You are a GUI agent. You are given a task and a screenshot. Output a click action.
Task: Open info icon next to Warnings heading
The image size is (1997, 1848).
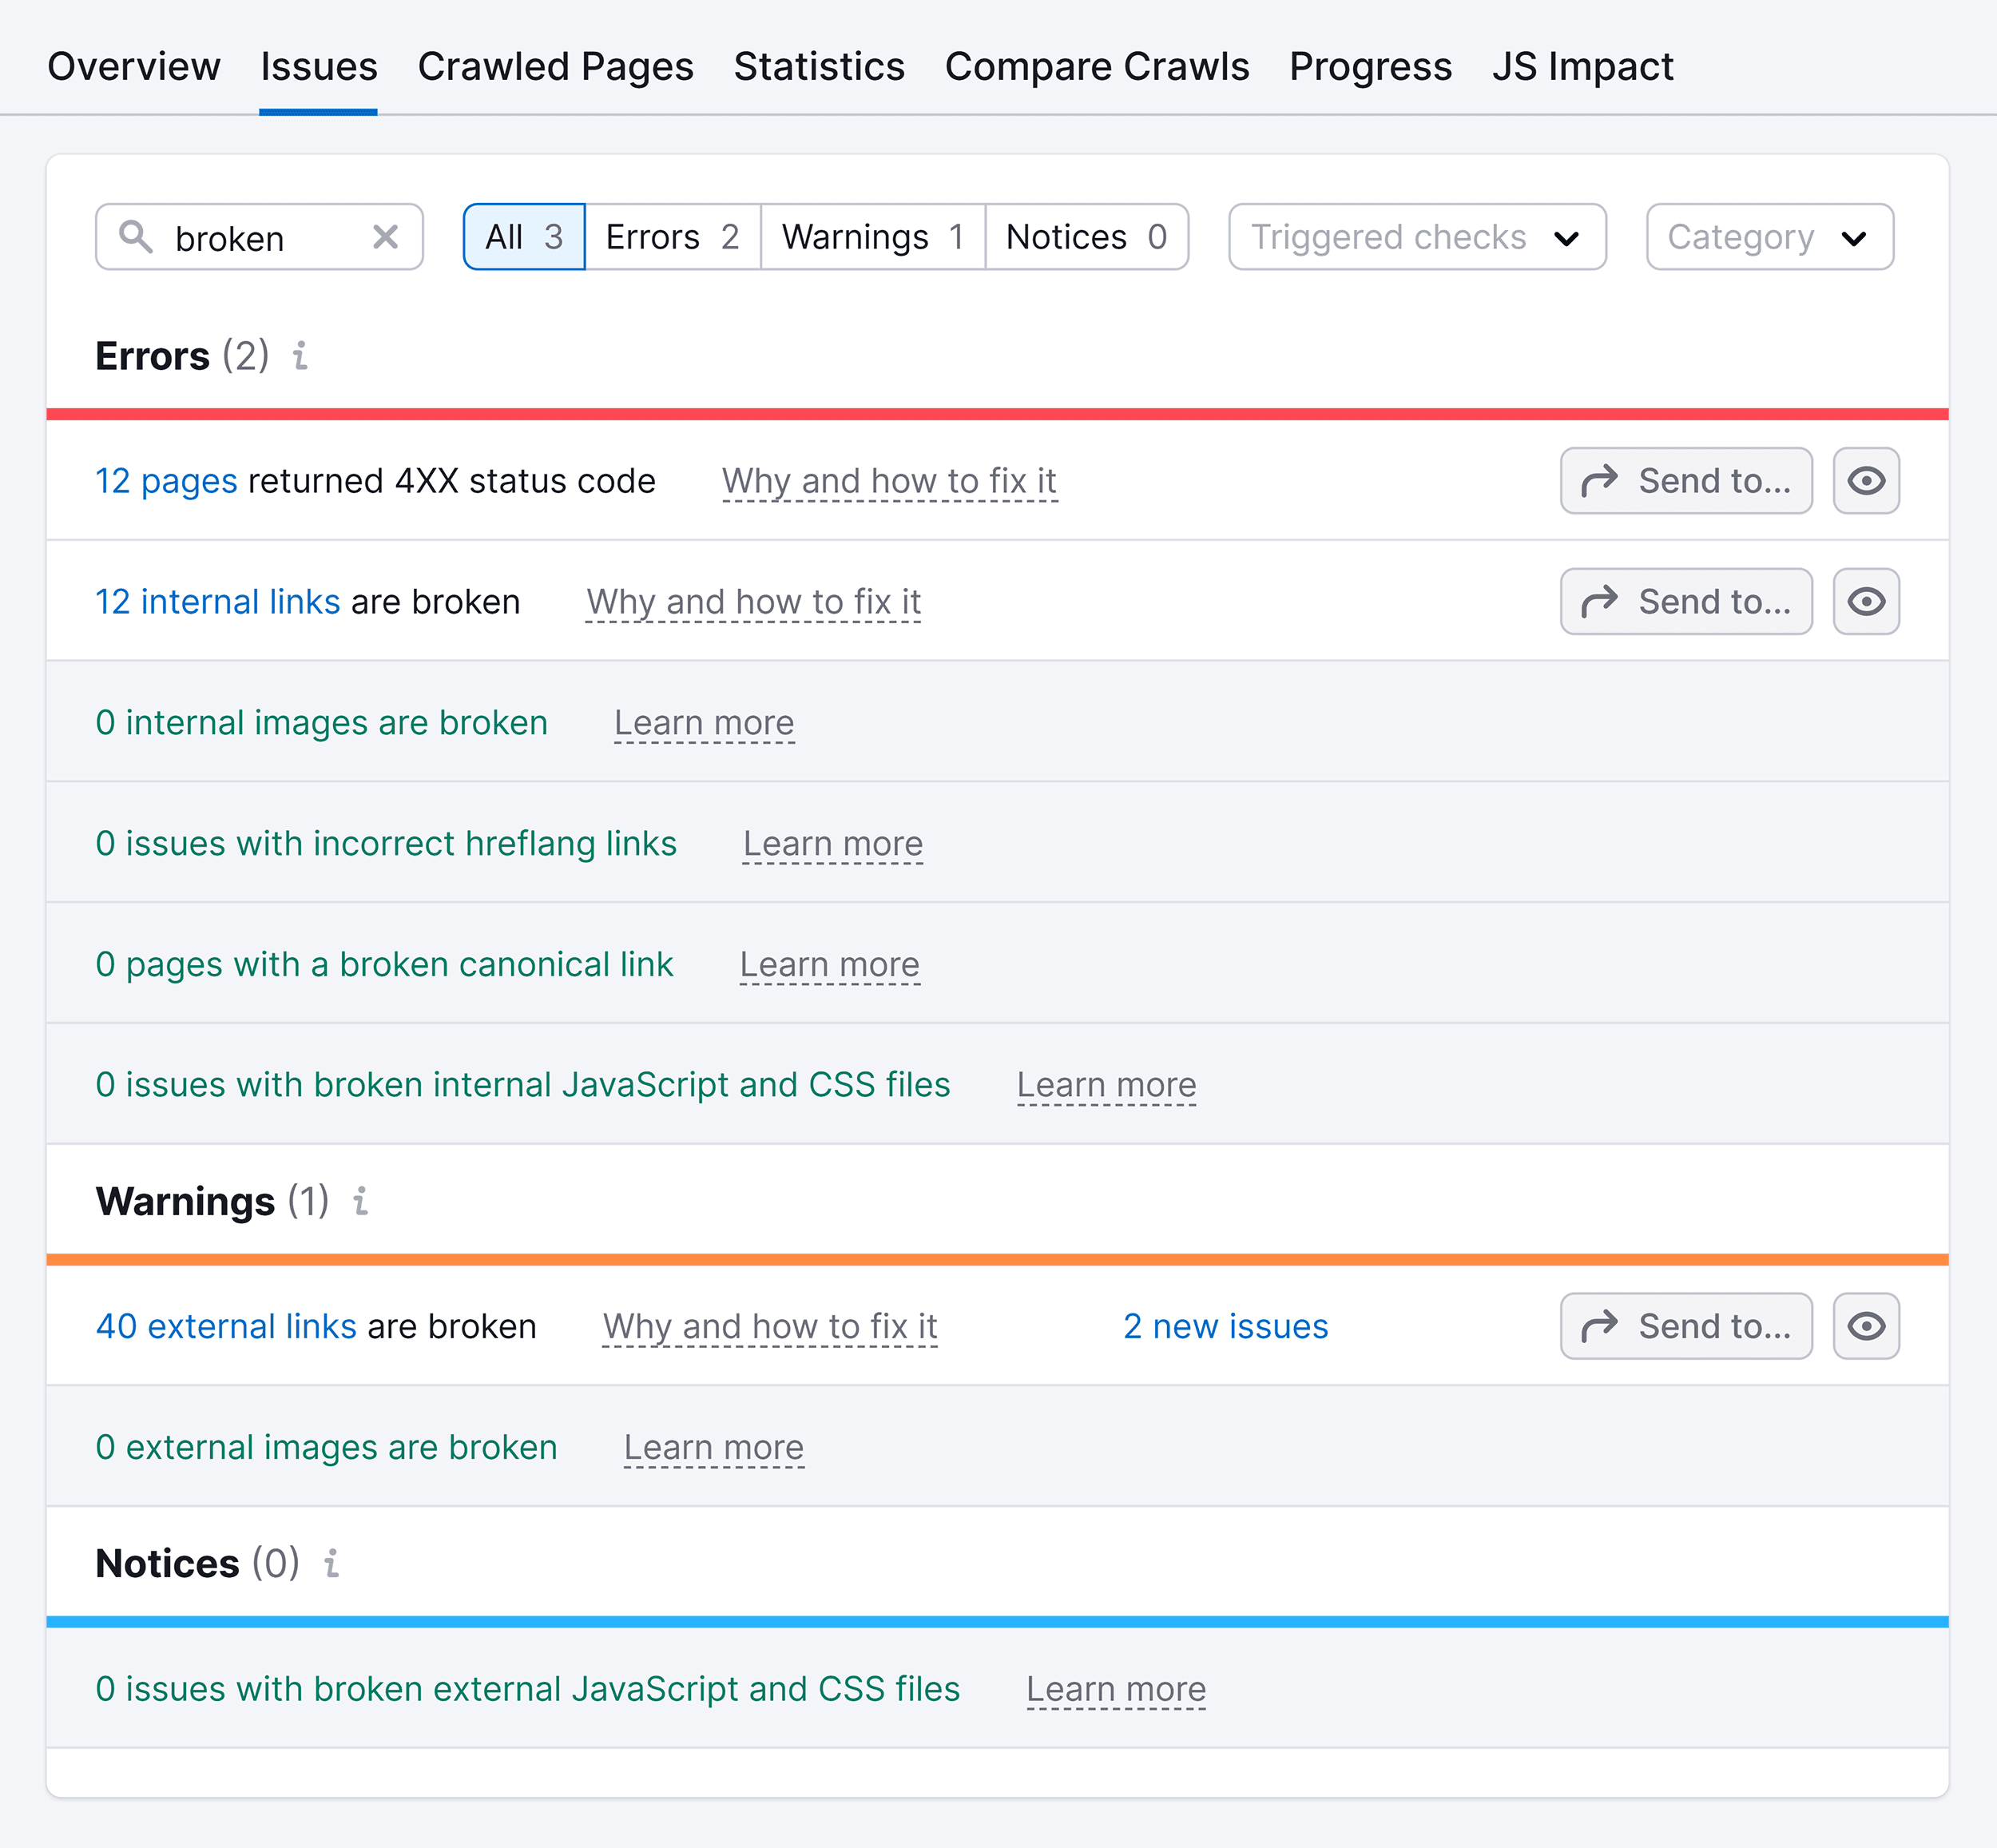click(x=360, y=1201)
